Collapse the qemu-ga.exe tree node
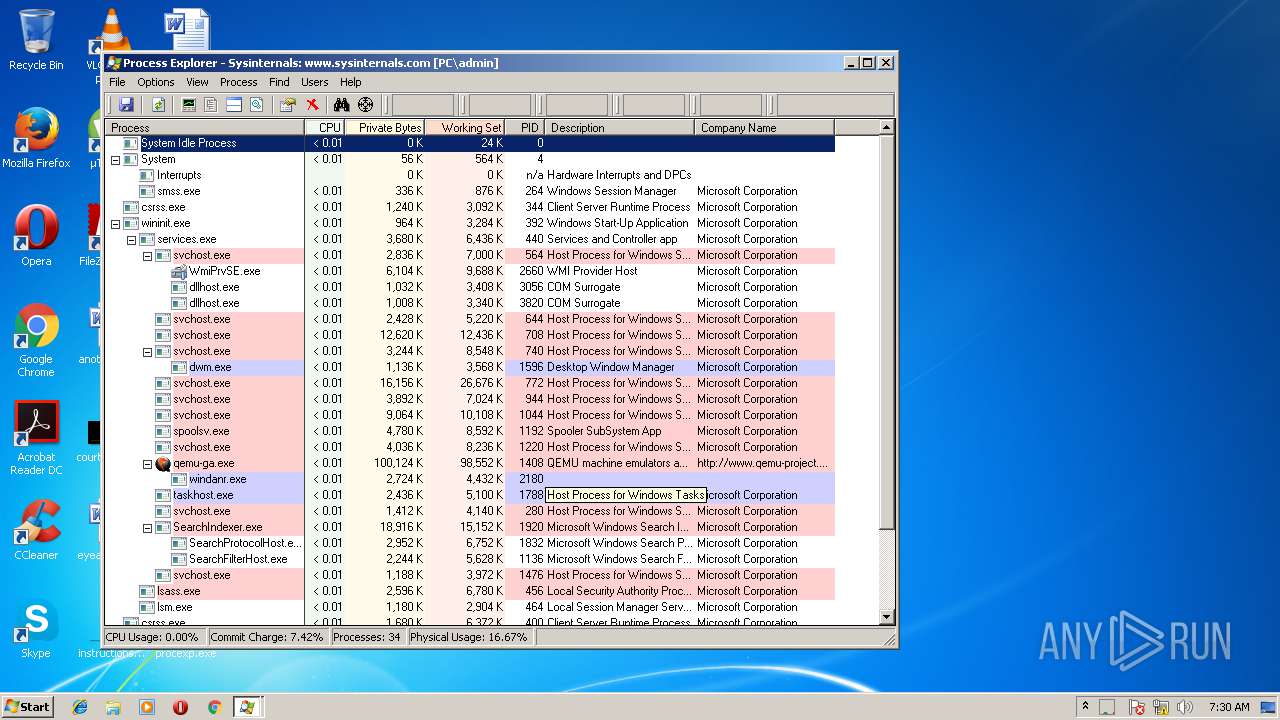1280x720 pixels. click(147, 463)
